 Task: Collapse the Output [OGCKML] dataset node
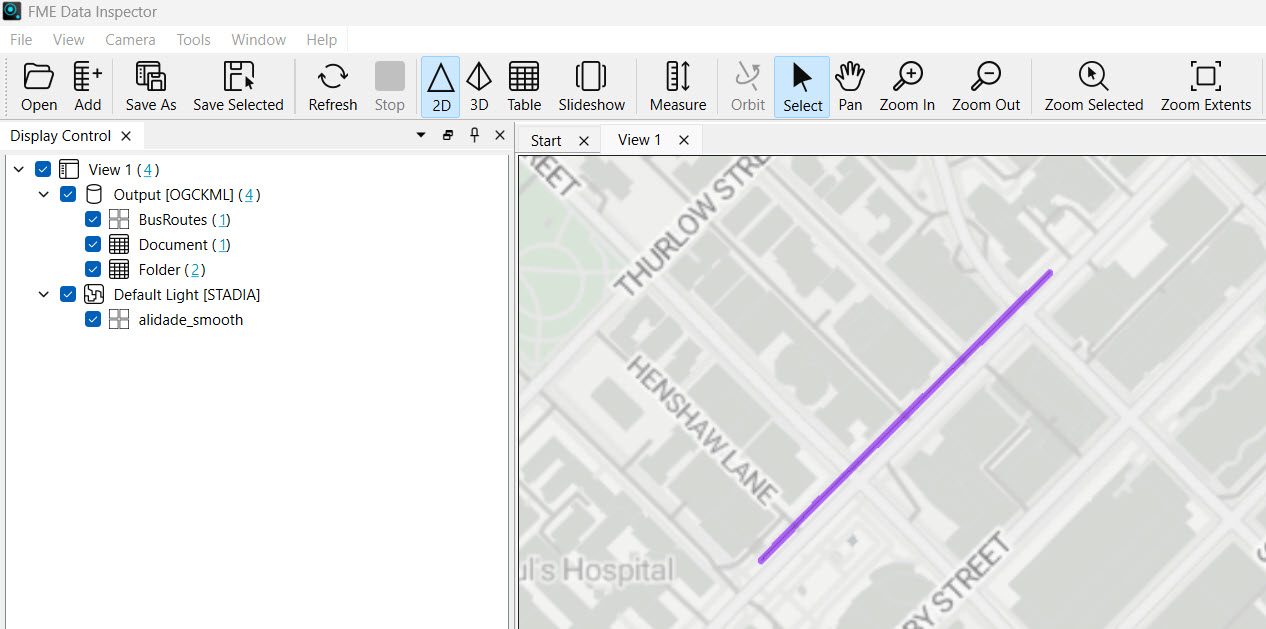44,195
